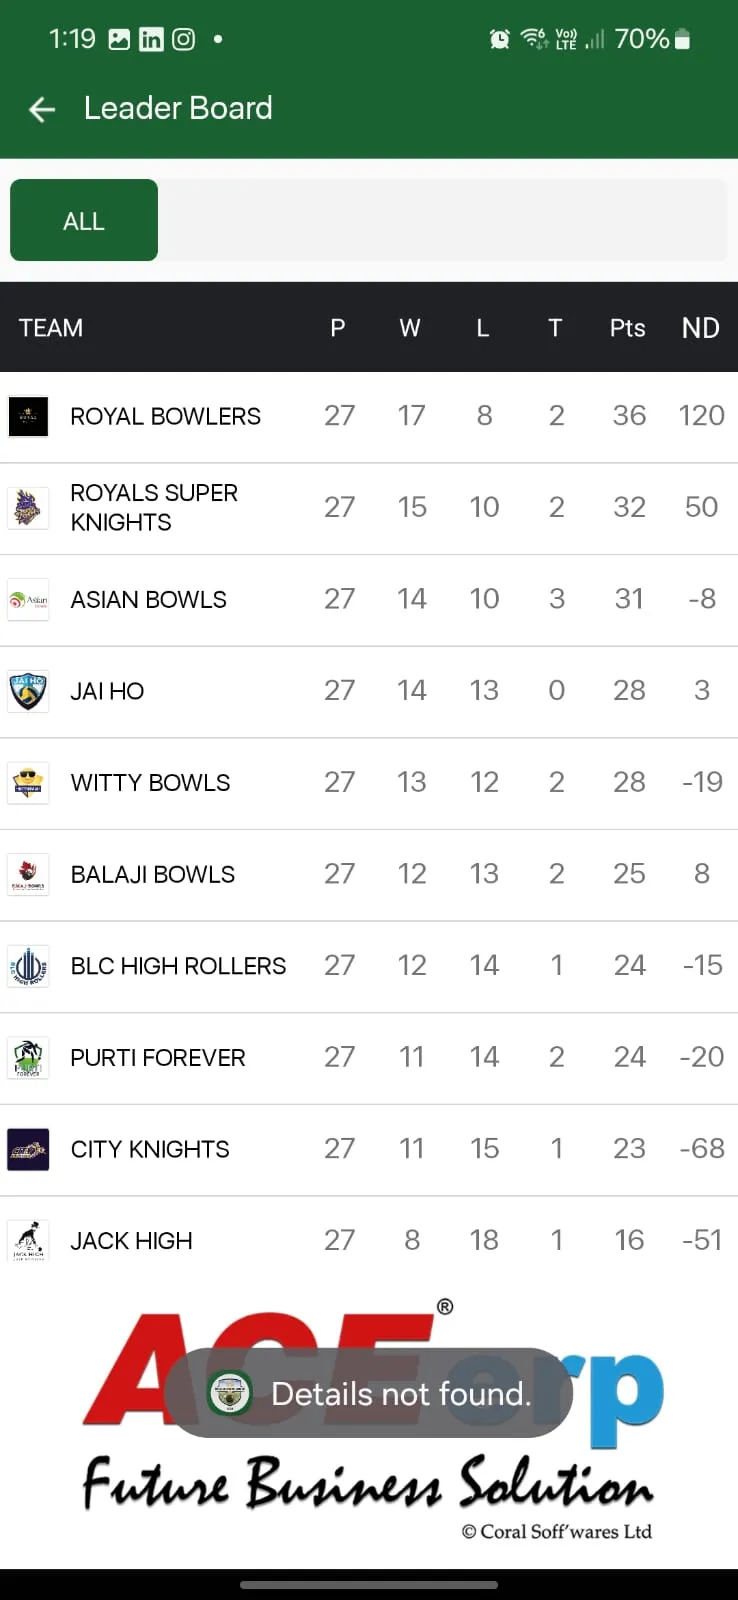Select the Balaji Bowls team icon

28,874
